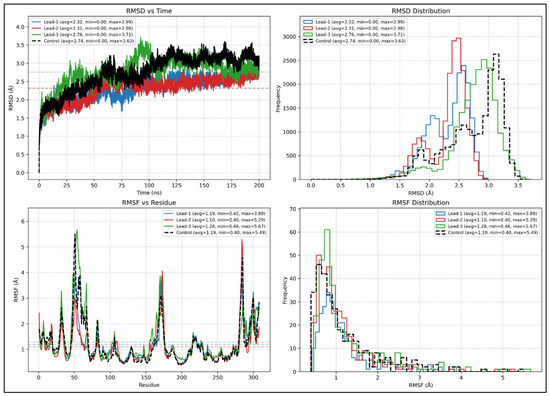Click Lead-3 legend entry in RMSF Distribution plot
Image resolution: width=550 pixels, height=396 pixels.
pos(487,226)
